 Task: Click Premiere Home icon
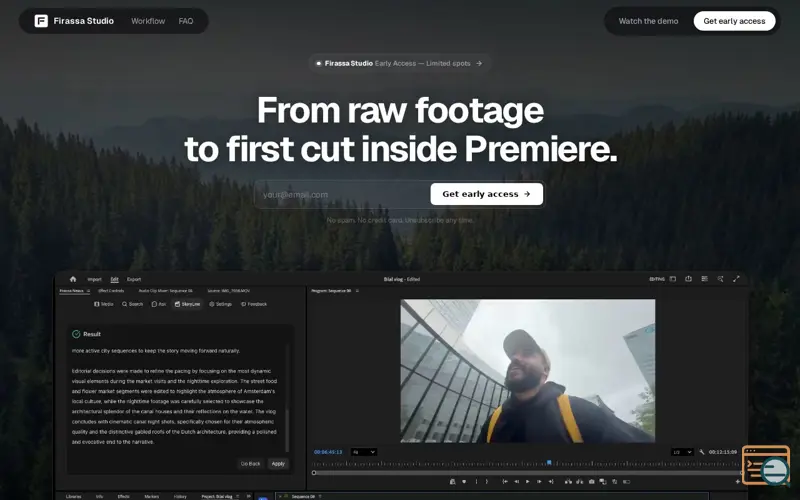73,279
